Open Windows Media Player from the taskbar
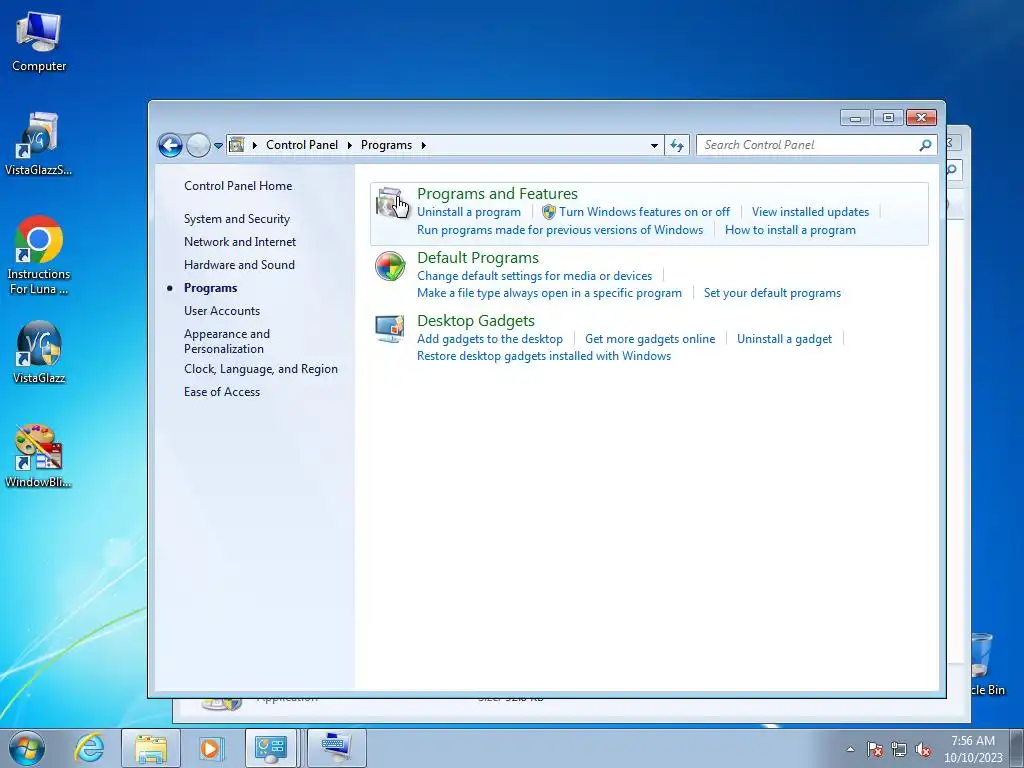Image resolution: width=1024 pixels, height=768 pixels. (210, 748)
